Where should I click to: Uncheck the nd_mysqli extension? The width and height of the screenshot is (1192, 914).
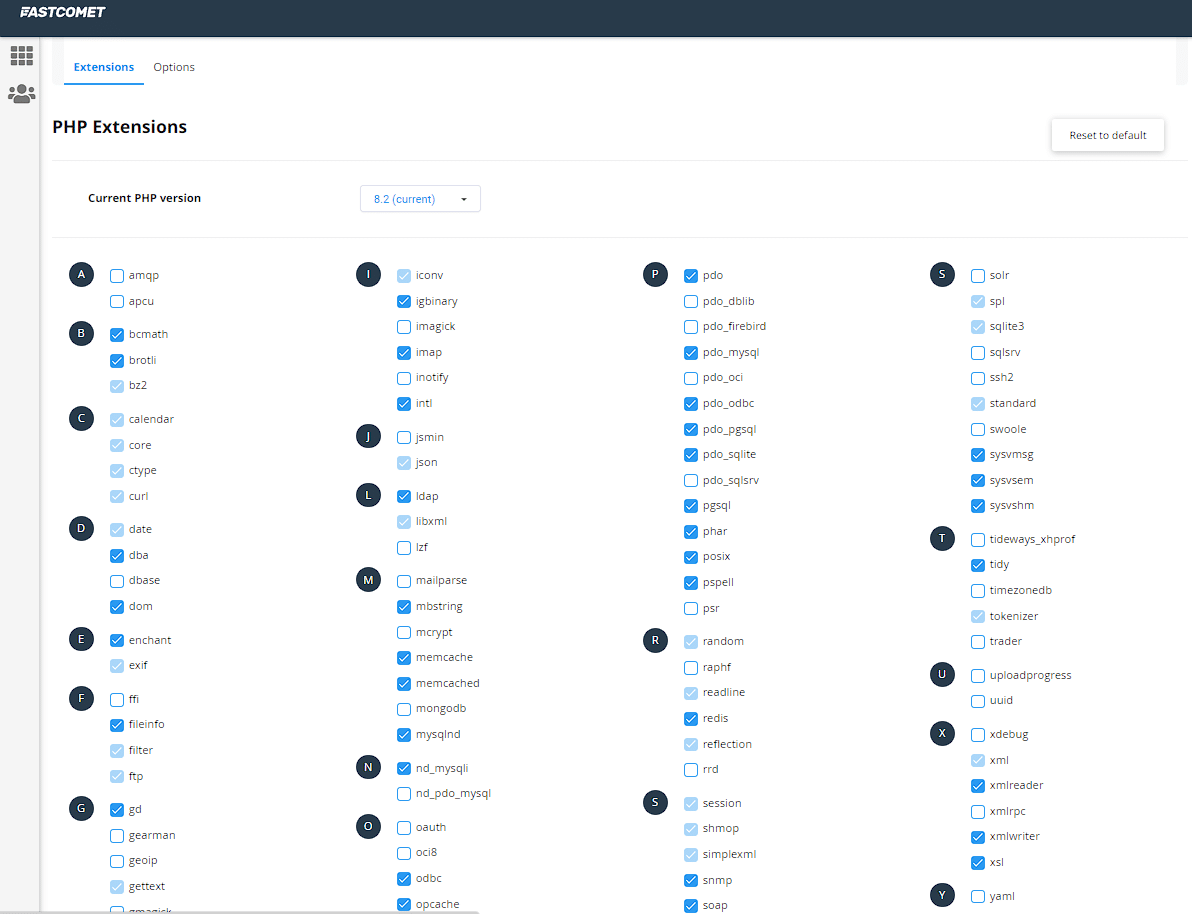(x=404, y=769)
